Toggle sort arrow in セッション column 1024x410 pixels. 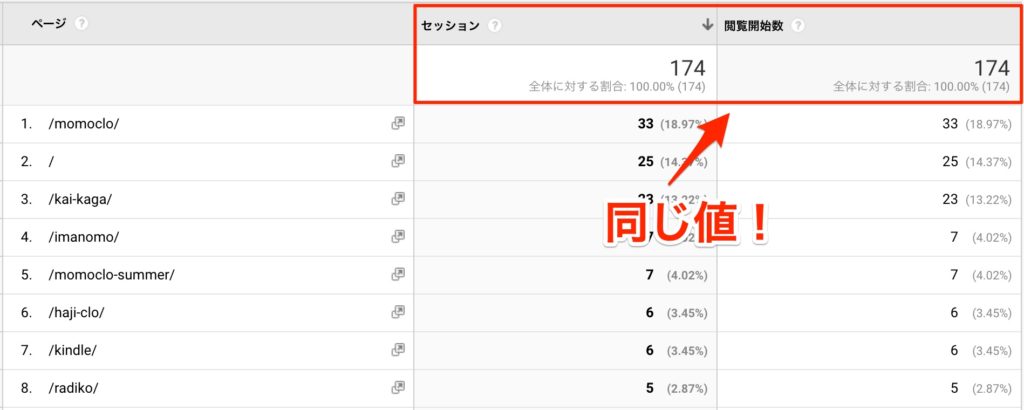(x=707, y=25)
